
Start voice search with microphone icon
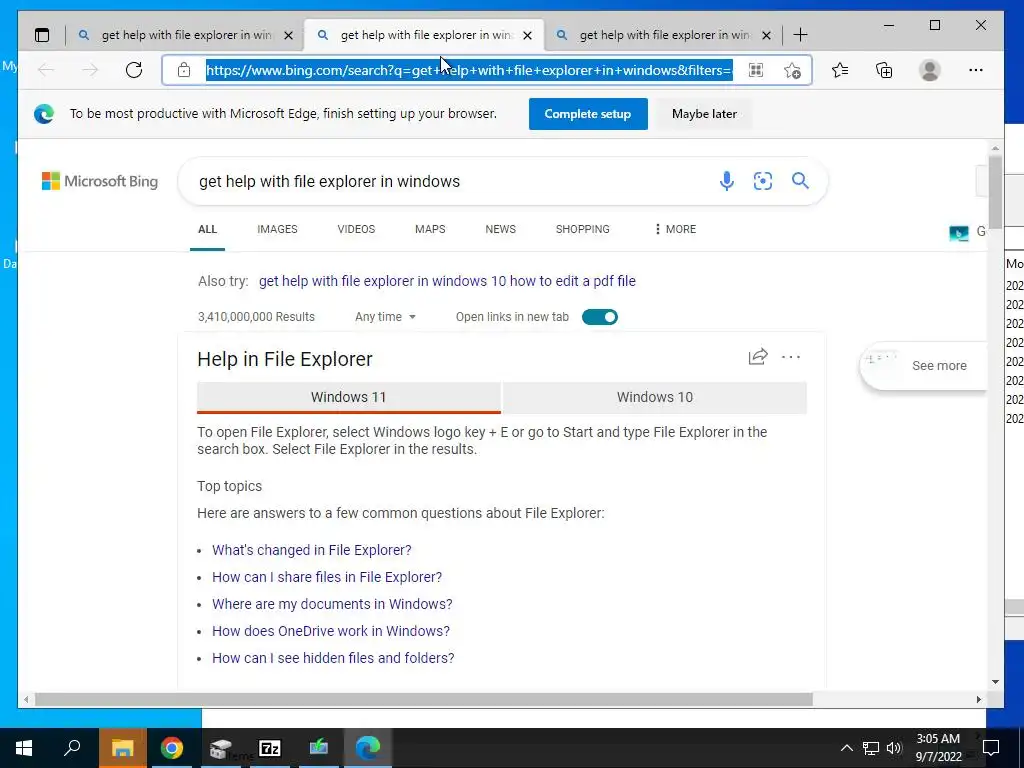point(726,181)
